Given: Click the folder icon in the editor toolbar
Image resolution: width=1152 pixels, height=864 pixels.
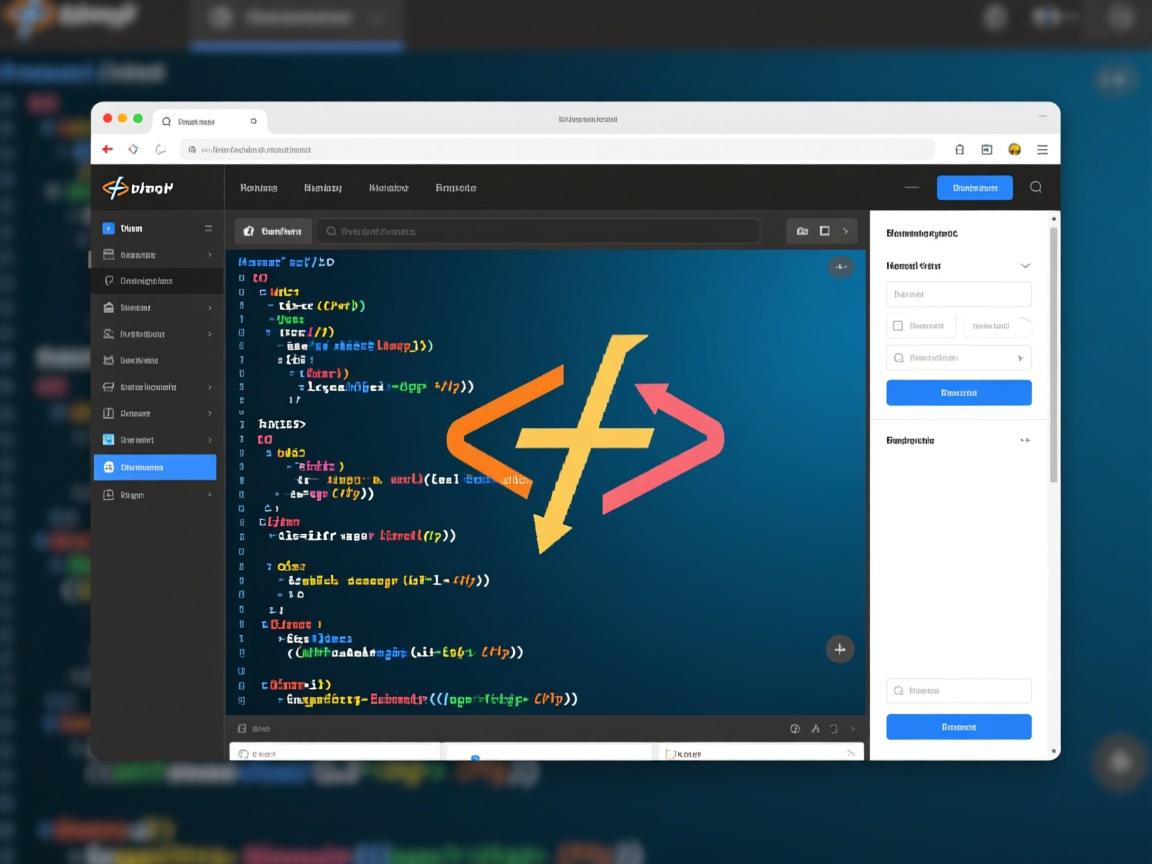Looking at the screenshot, I should pyautogui.click(x=802, y=231).
